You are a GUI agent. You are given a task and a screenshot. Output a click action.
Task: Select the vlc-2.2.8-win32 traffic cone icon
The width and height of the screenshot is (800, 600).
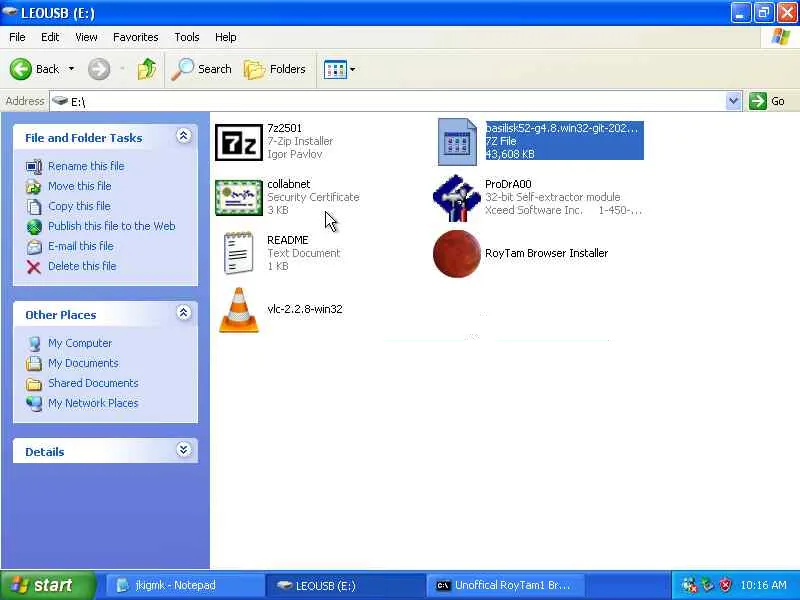(x=239, y=310)
